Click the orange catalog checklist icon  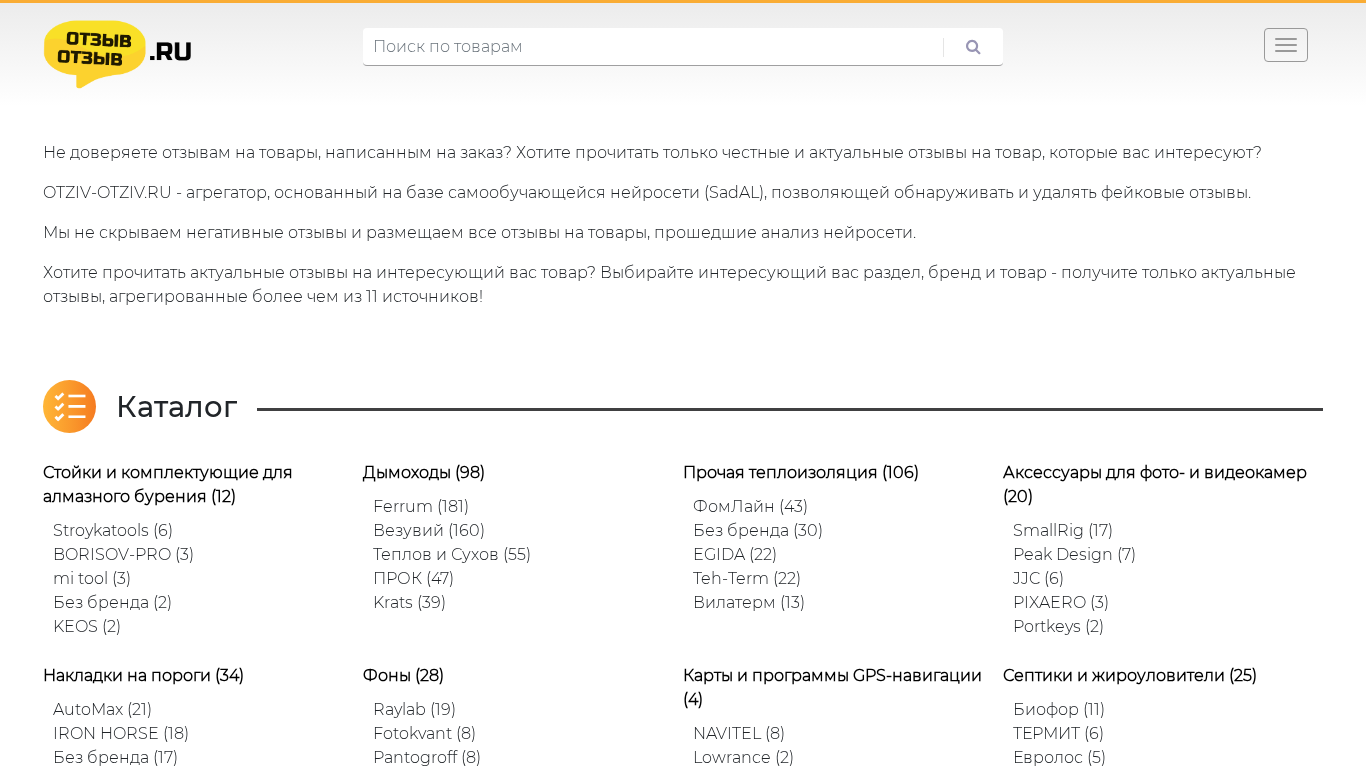[69, 406]
